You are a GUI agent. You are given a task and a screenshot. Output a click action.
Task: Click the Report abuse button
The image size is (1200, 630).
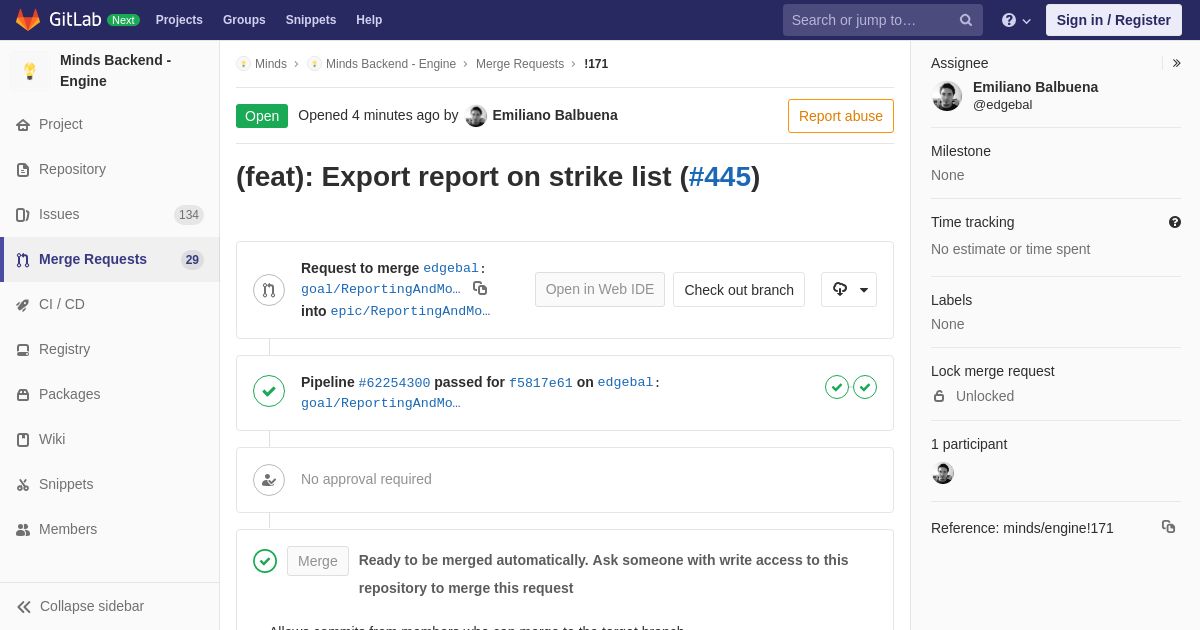tap(841, 116)
